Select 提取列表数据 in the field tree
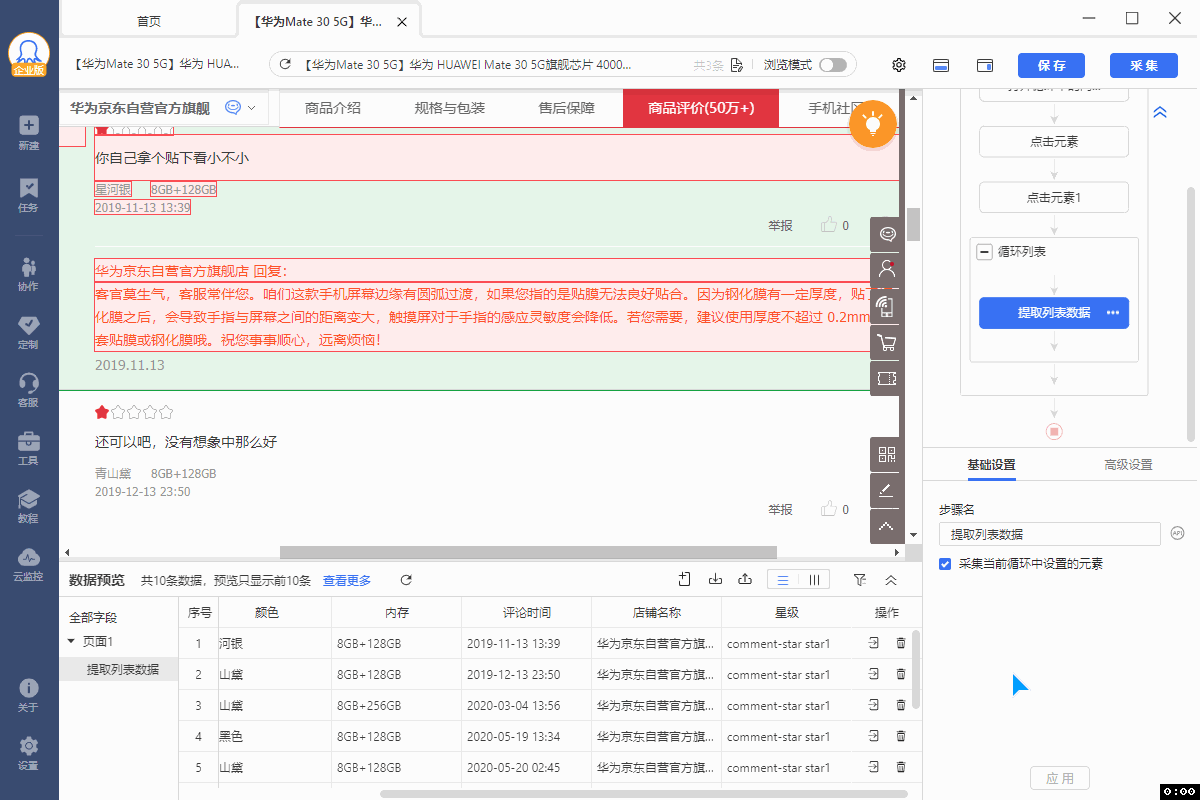Image resolution: width=1200 pixels, height=800 pixels. click(122, 670)
